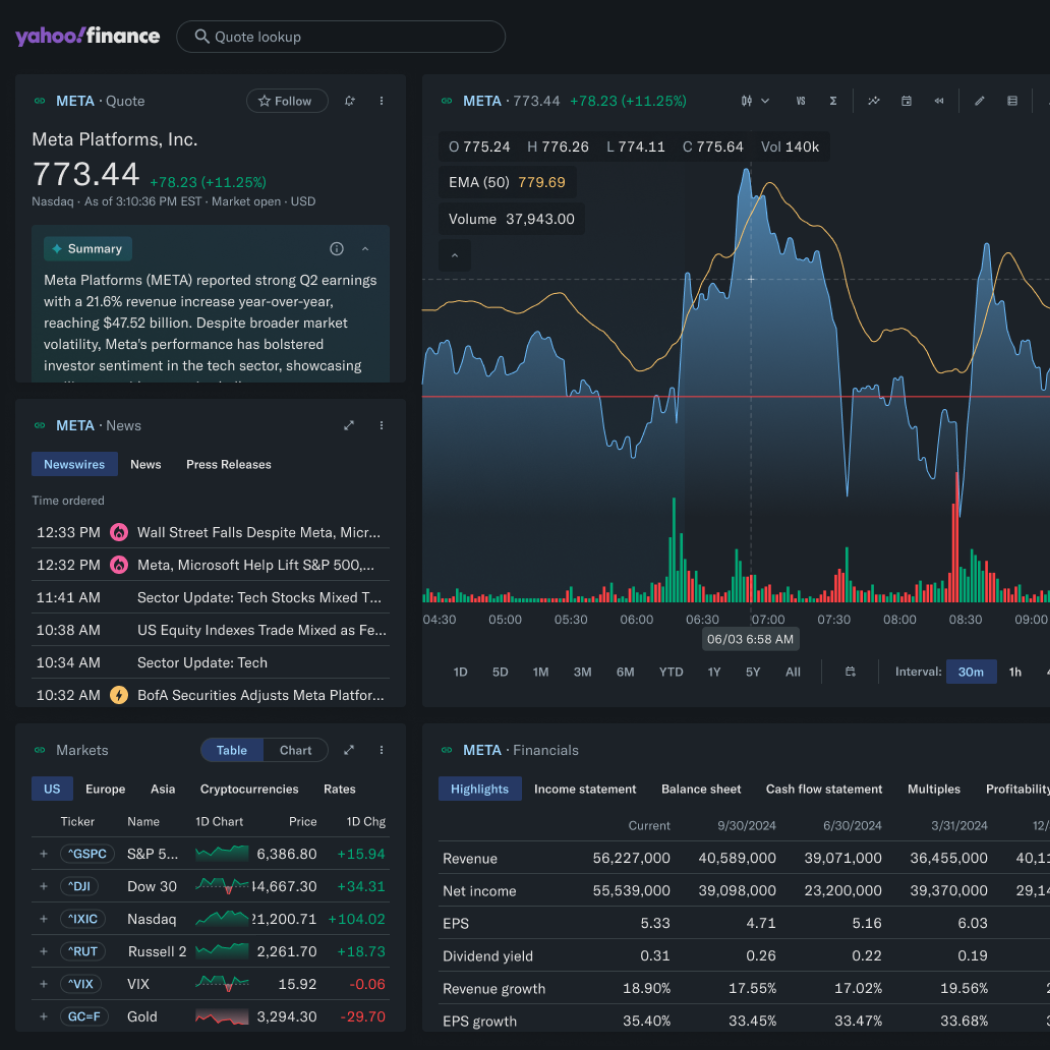Screen dimensions: 1050x1050
Task: Click the lightning icon on 10:32 AM news
Action: click(119, 696)
